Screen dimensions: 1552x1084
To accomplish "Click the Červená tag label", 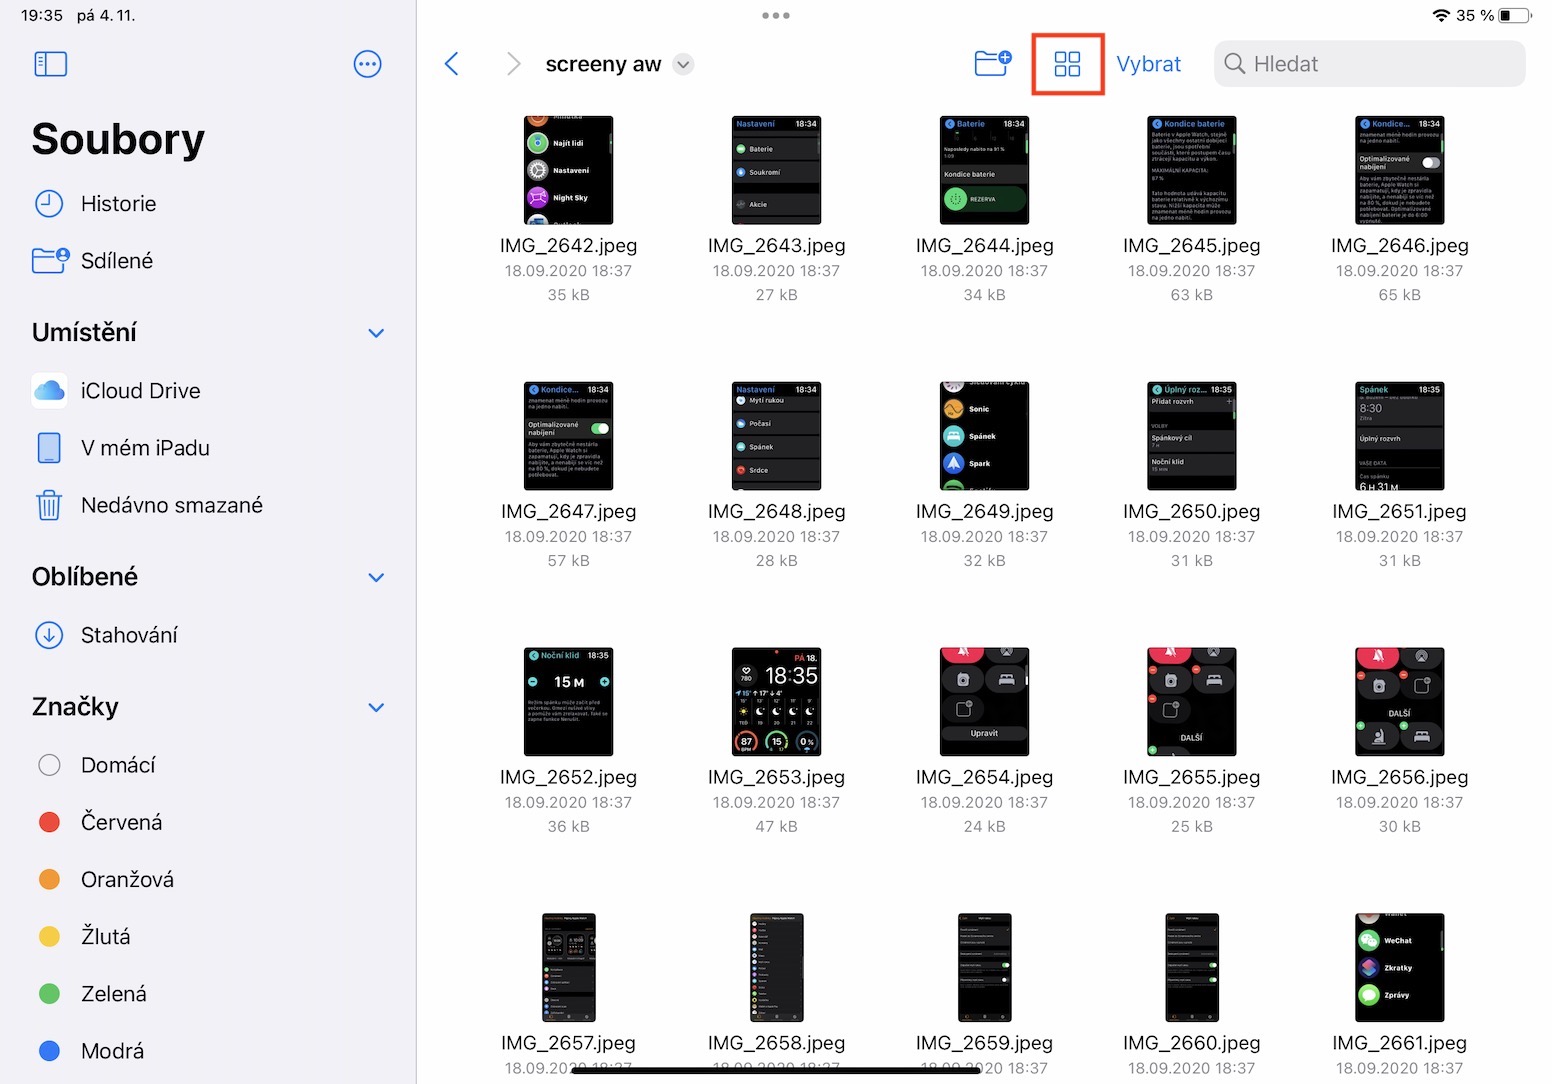I will point(121,822).
